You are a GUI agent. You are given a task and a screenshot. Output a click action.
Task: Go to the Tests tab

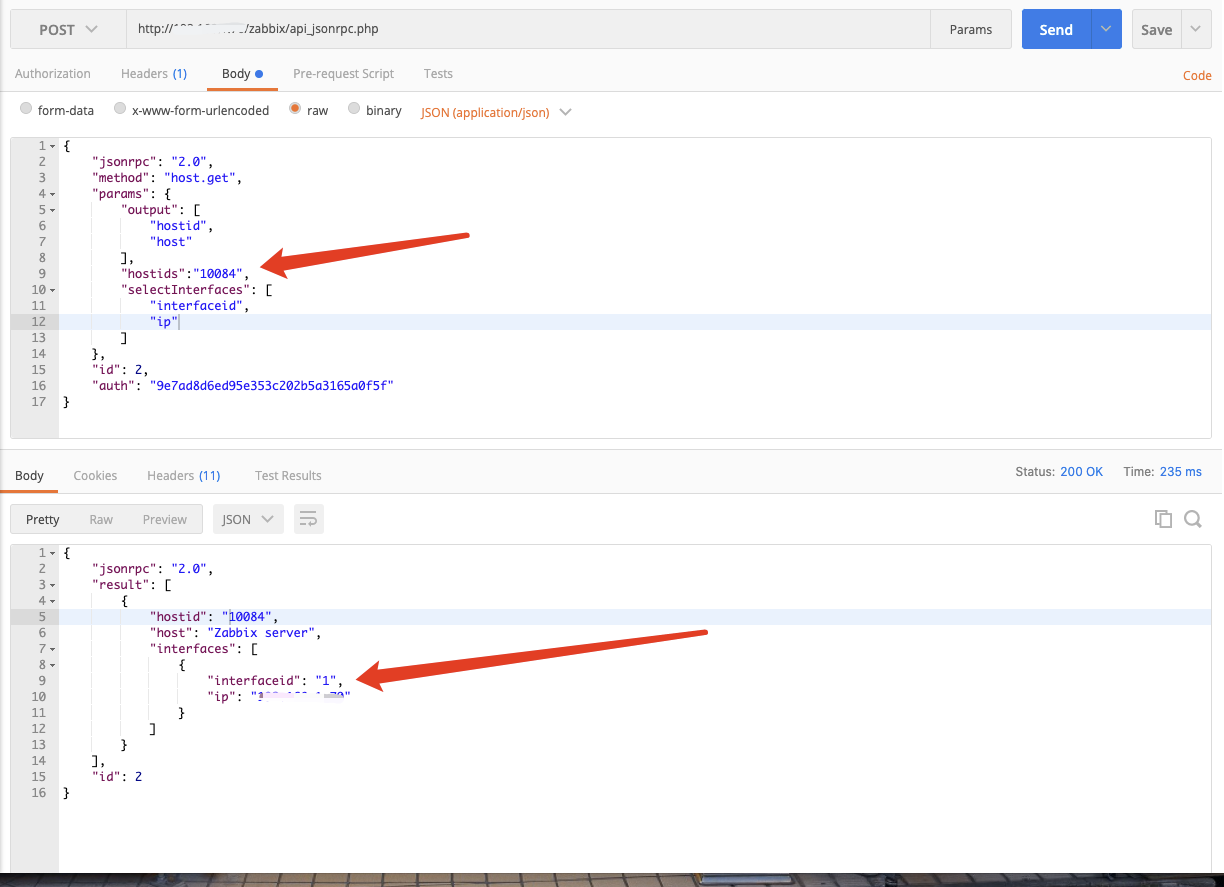[x=438, y=74]
